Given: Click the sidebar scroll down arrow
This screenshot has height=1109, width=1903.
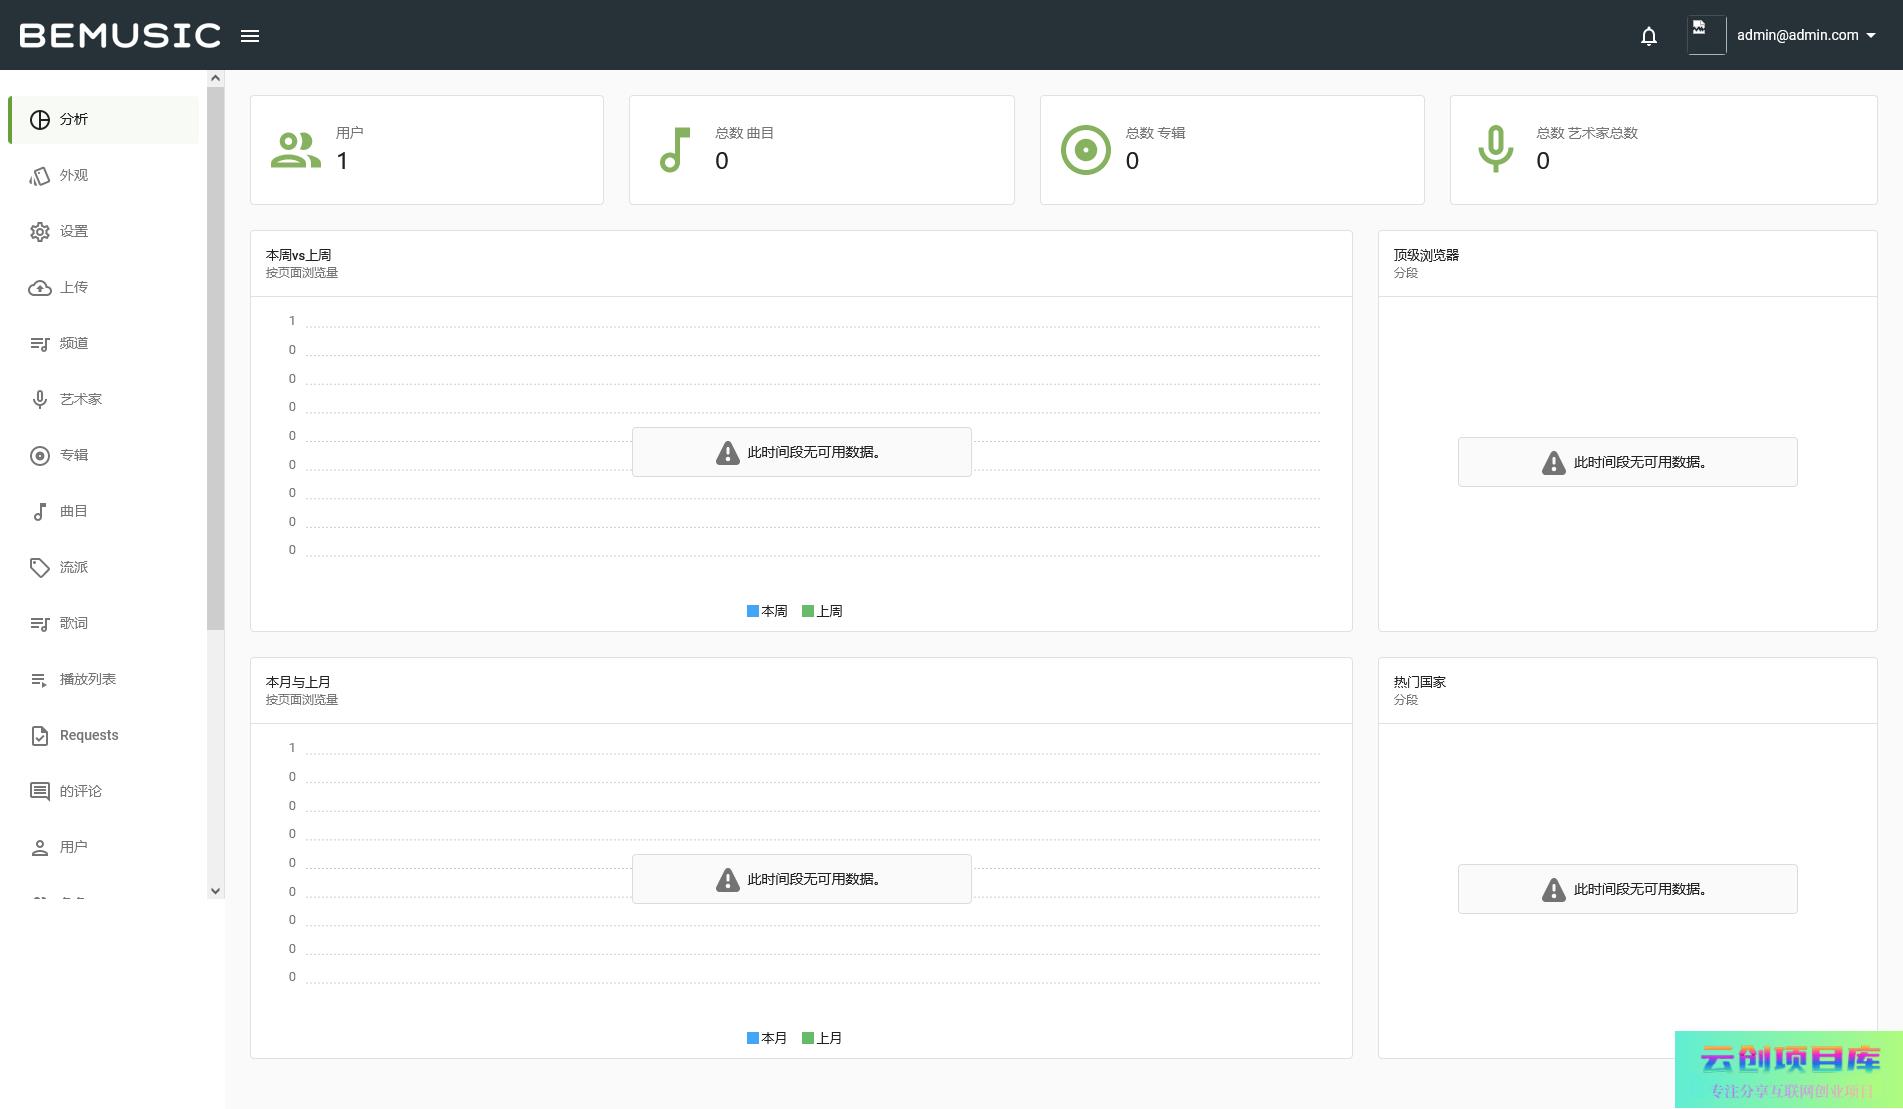Looking at the screenshot, I should (215, 891).
